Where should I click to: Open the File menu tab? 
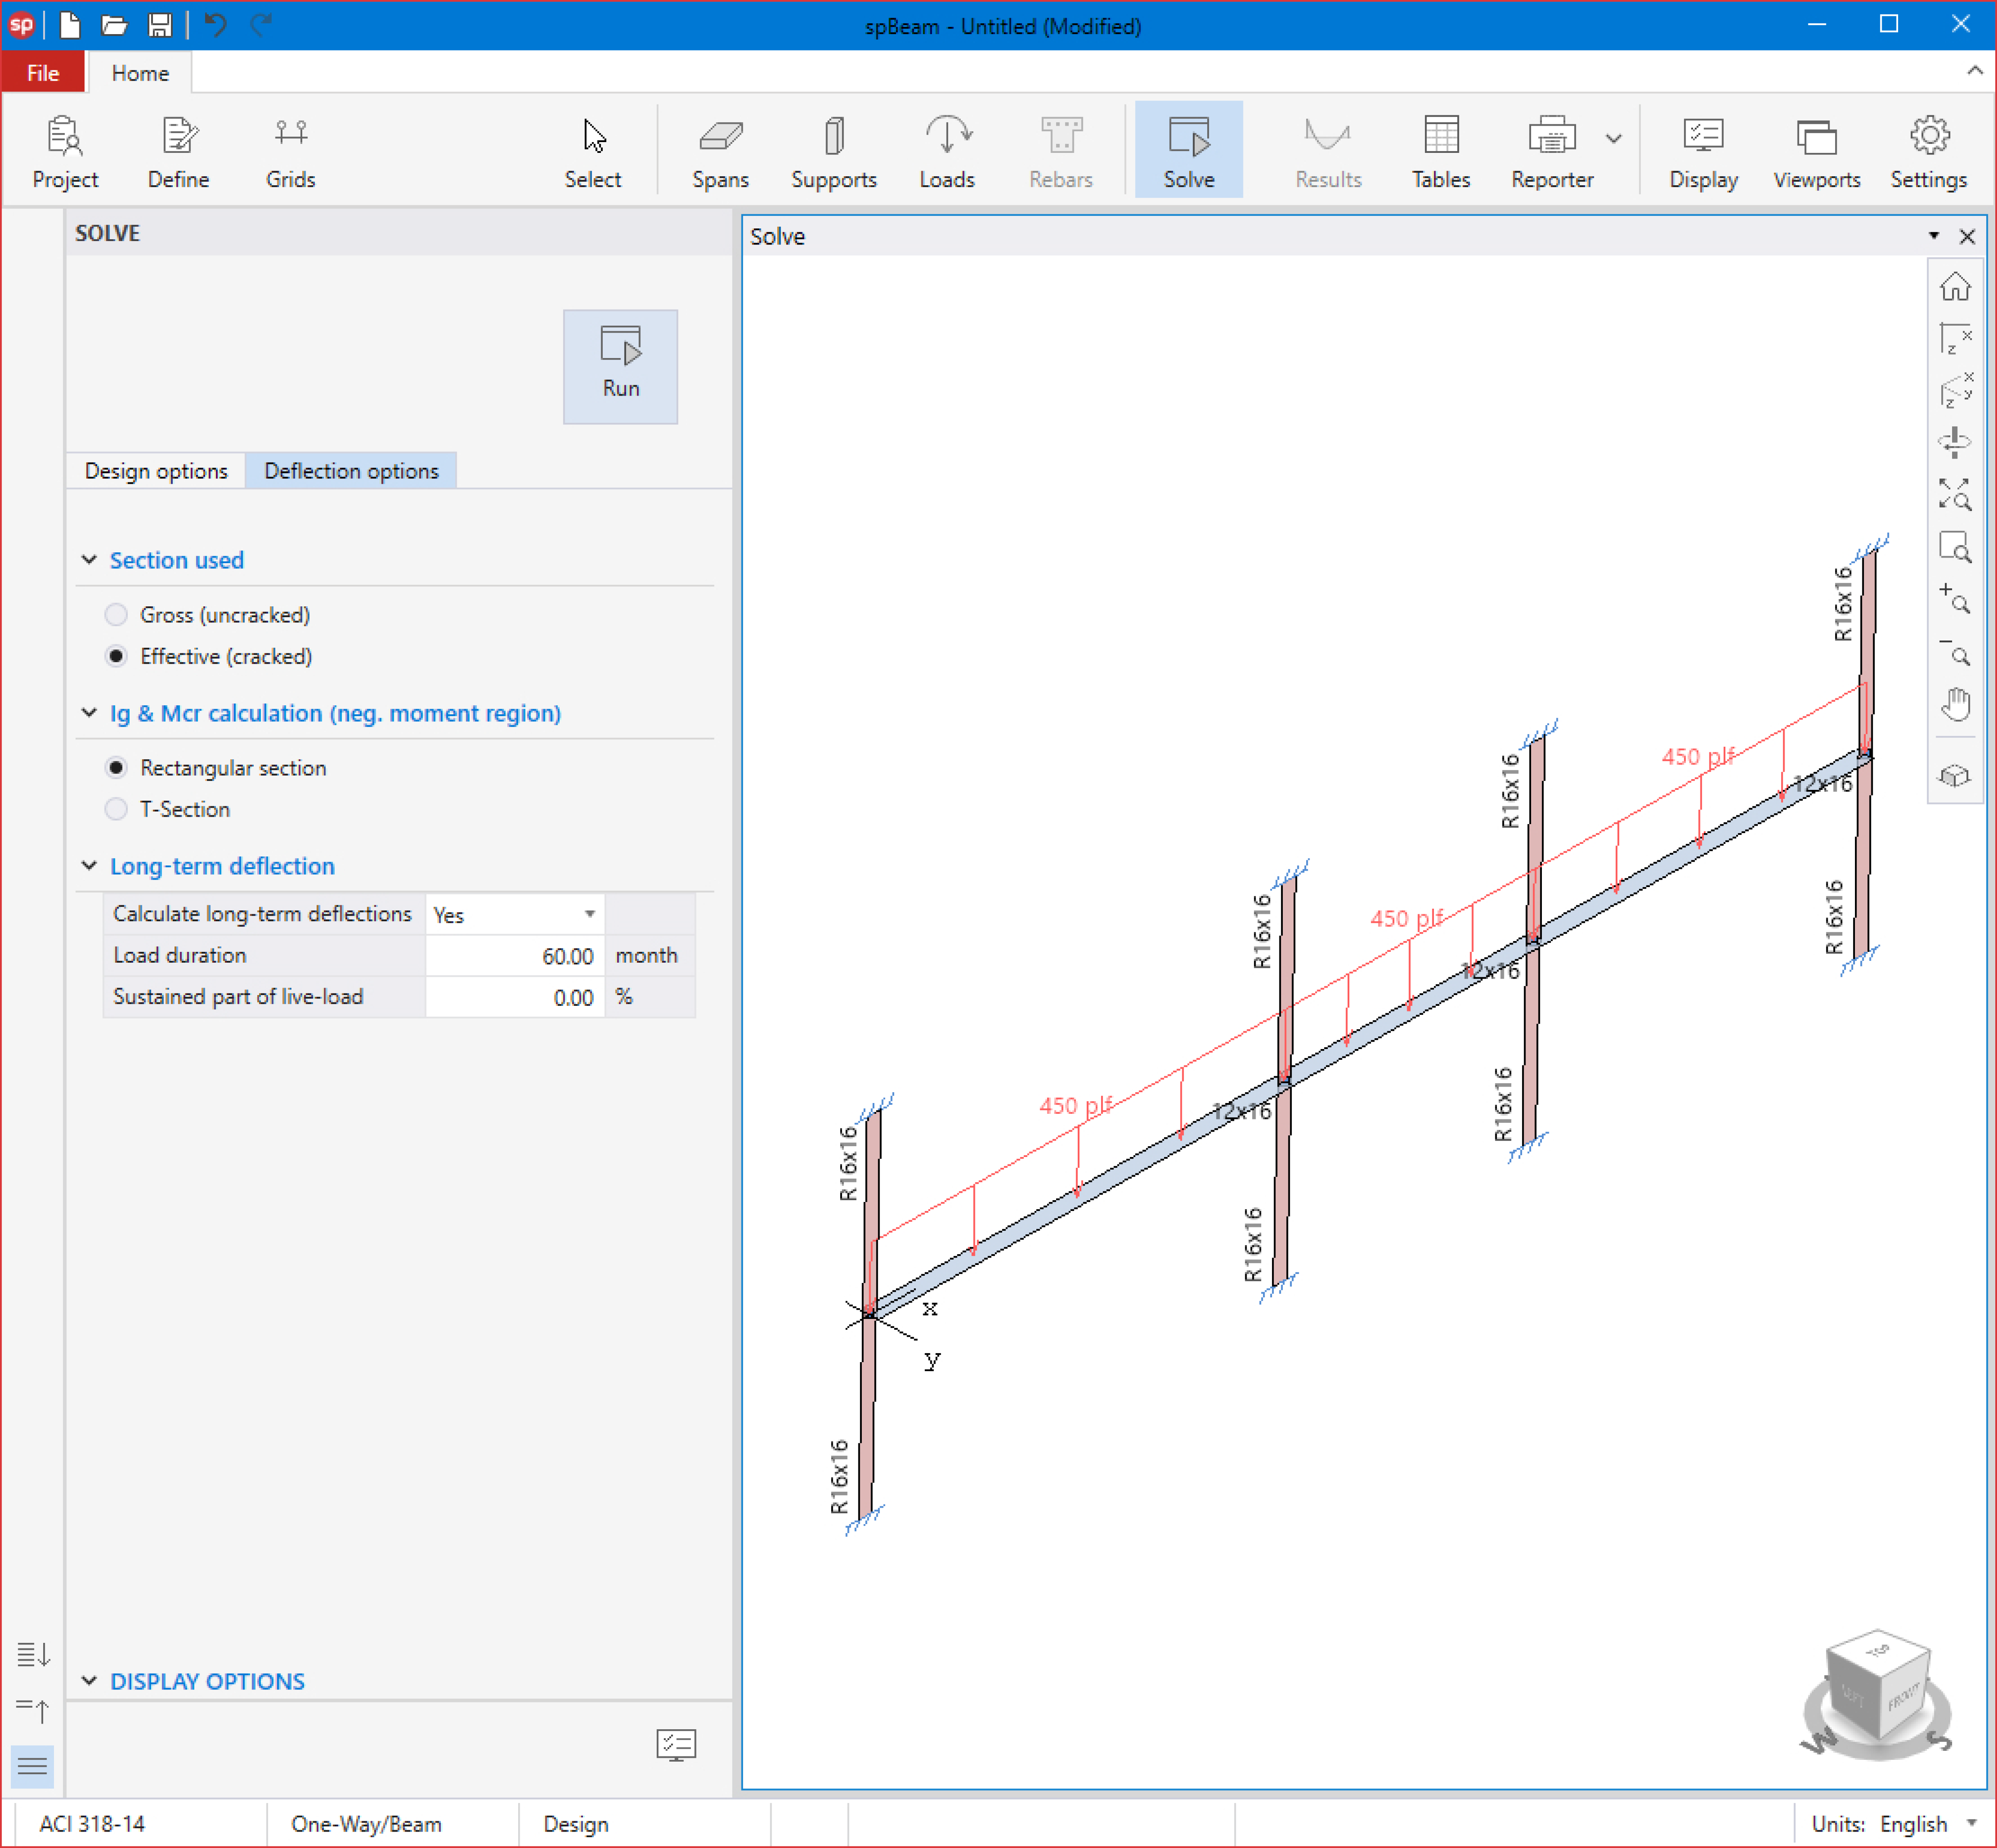pos(43,73)
